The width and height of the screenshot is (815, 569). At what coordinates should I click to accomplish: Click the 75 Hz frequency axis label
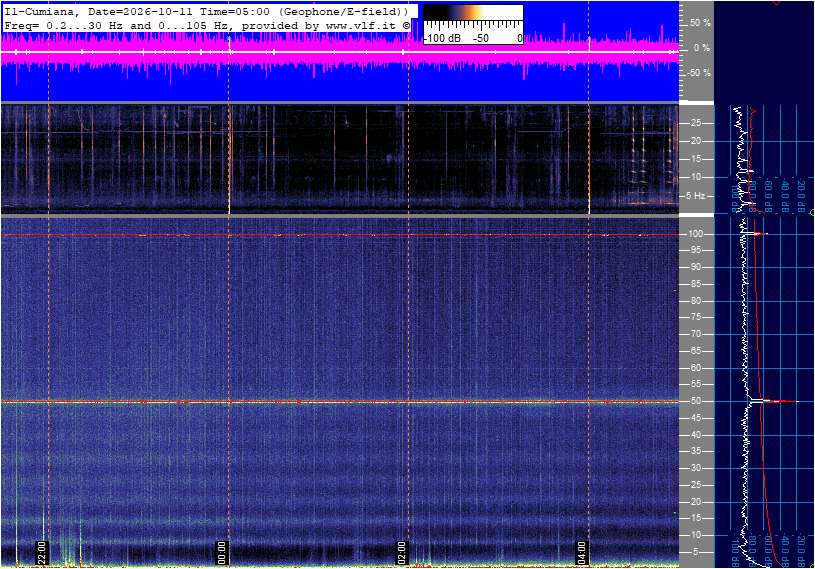(x=695, y=317)
